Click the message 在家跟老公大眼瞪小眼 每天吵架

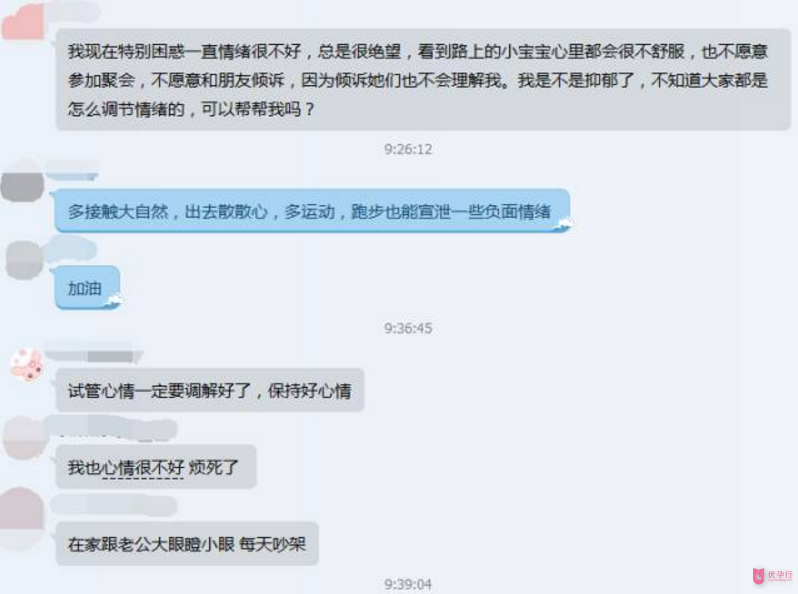[187, 544]
